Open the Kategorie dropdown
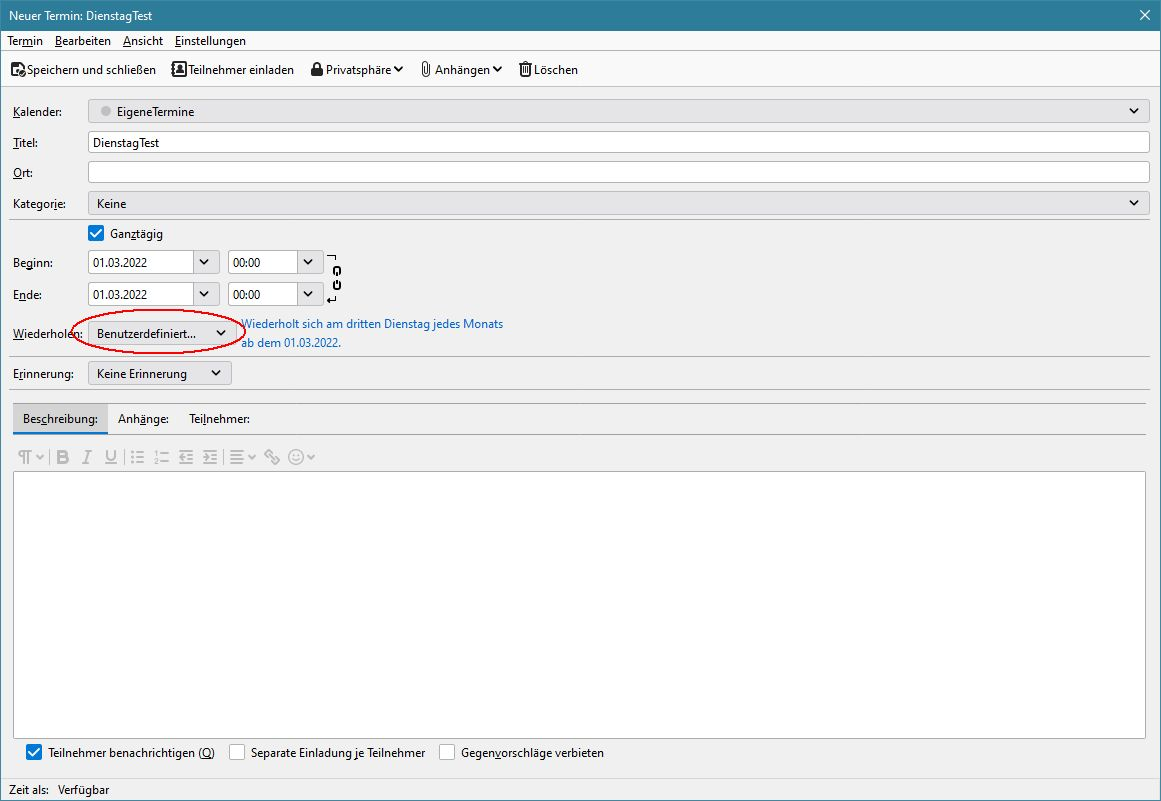1161x801 pixels. coord(618,203)
